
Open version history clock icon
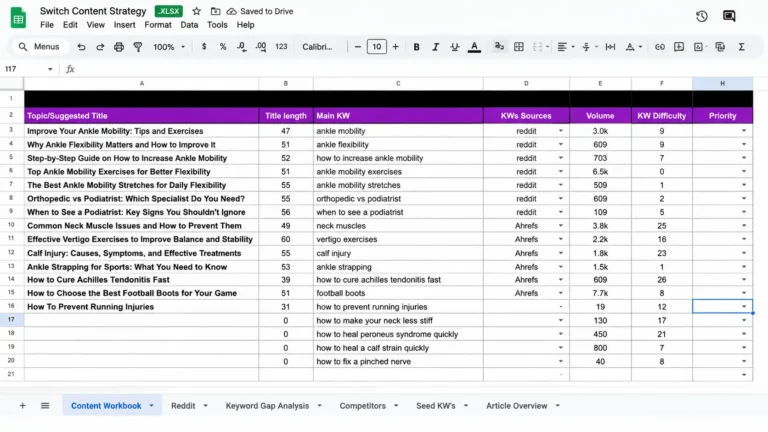point(701,16)
